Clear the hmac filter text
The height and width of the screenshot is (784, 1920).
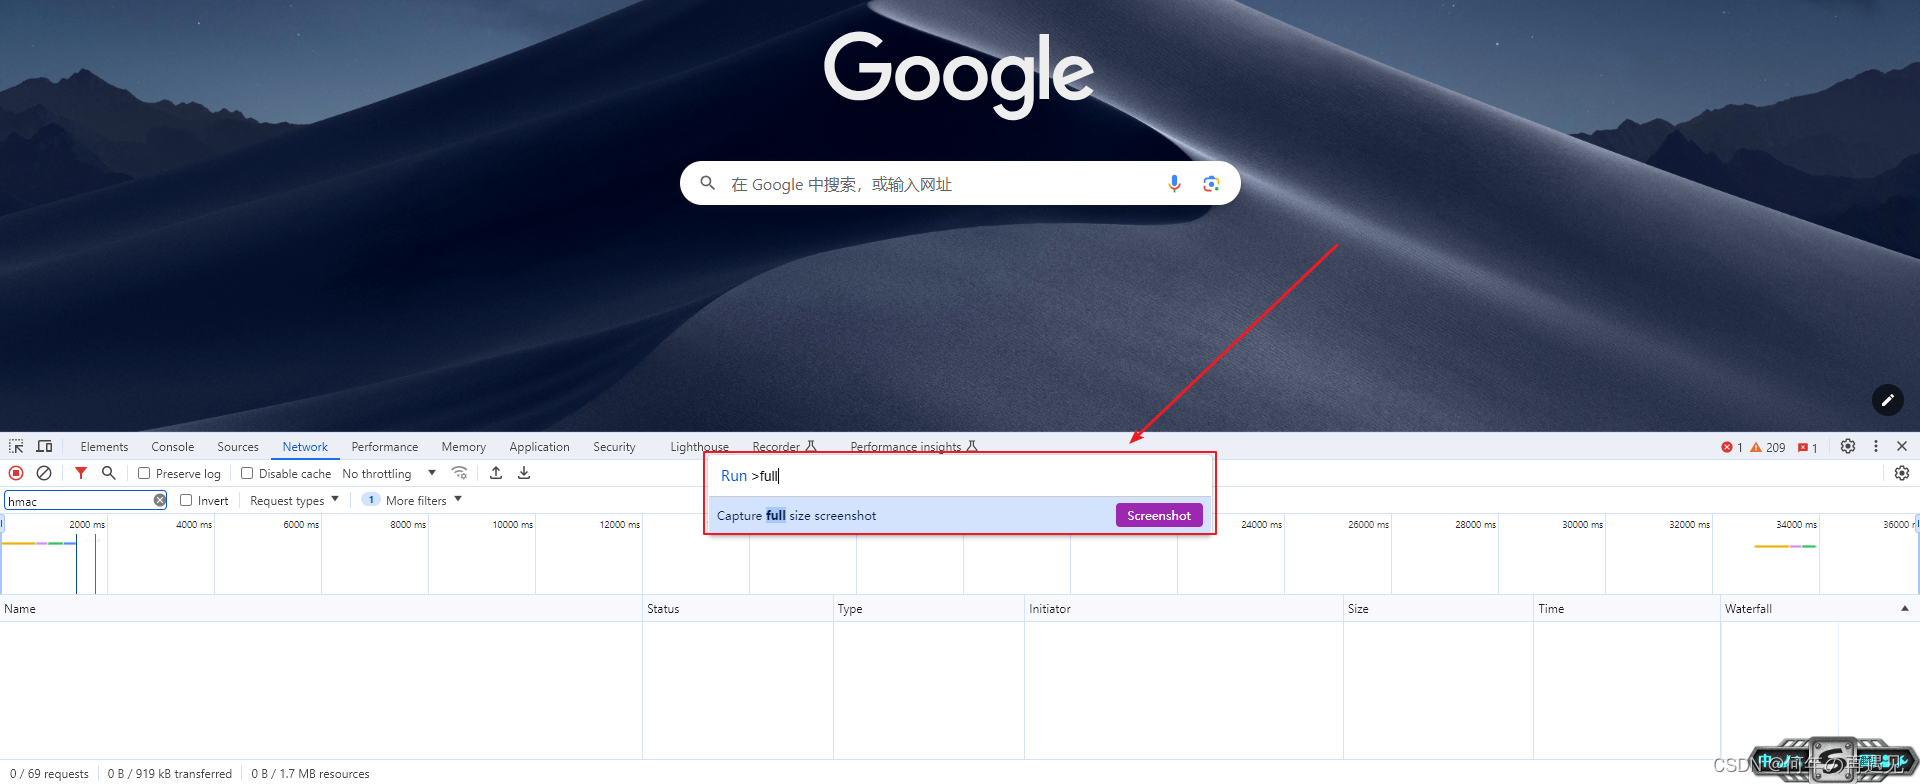coord(160,500)
